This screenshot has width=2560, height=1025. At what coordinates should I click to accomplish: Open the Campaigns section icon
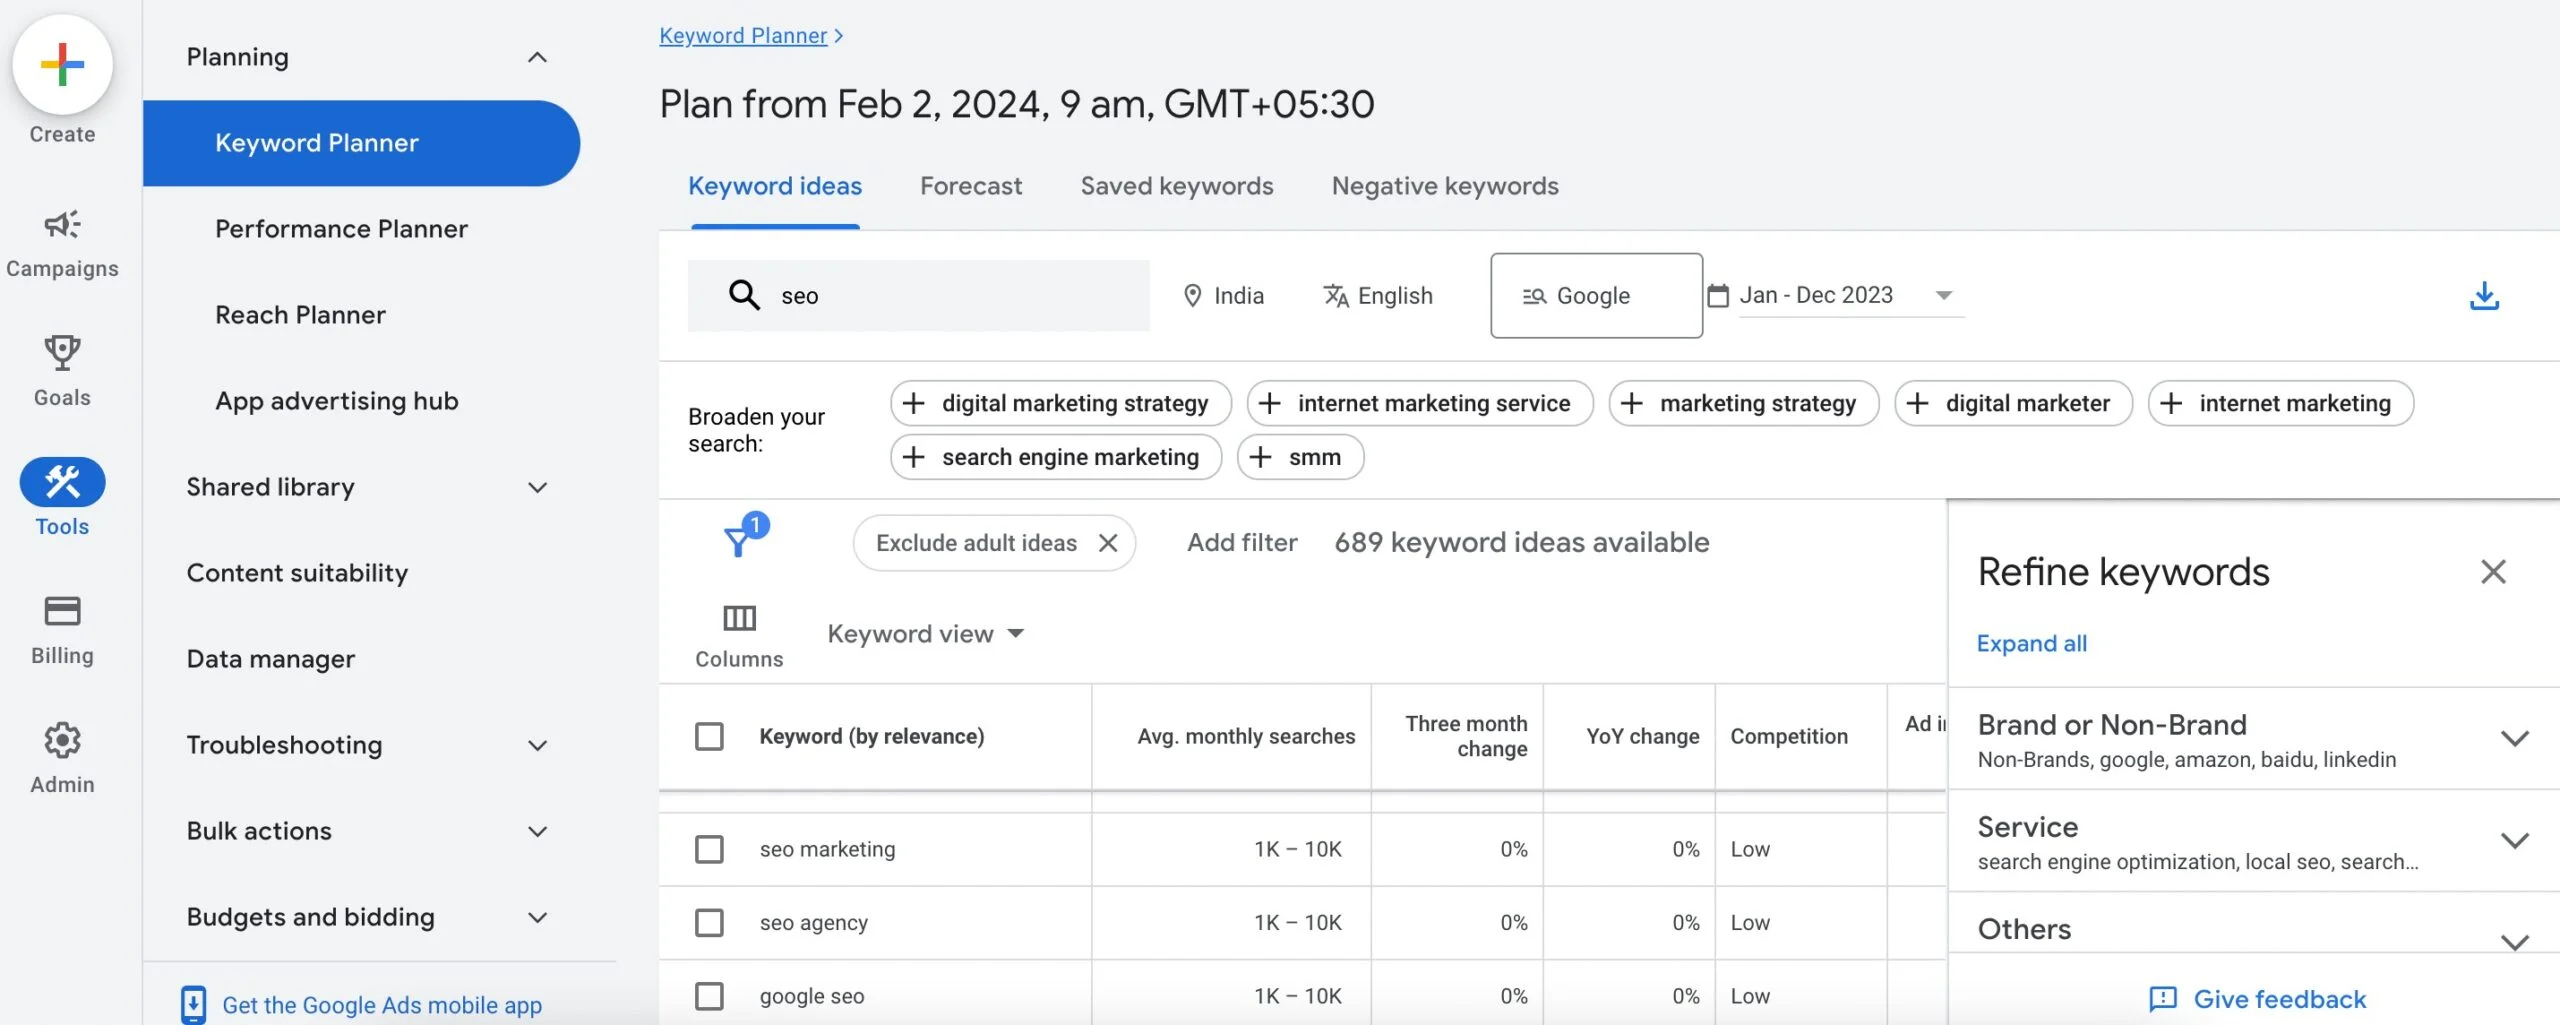point(62,224)
